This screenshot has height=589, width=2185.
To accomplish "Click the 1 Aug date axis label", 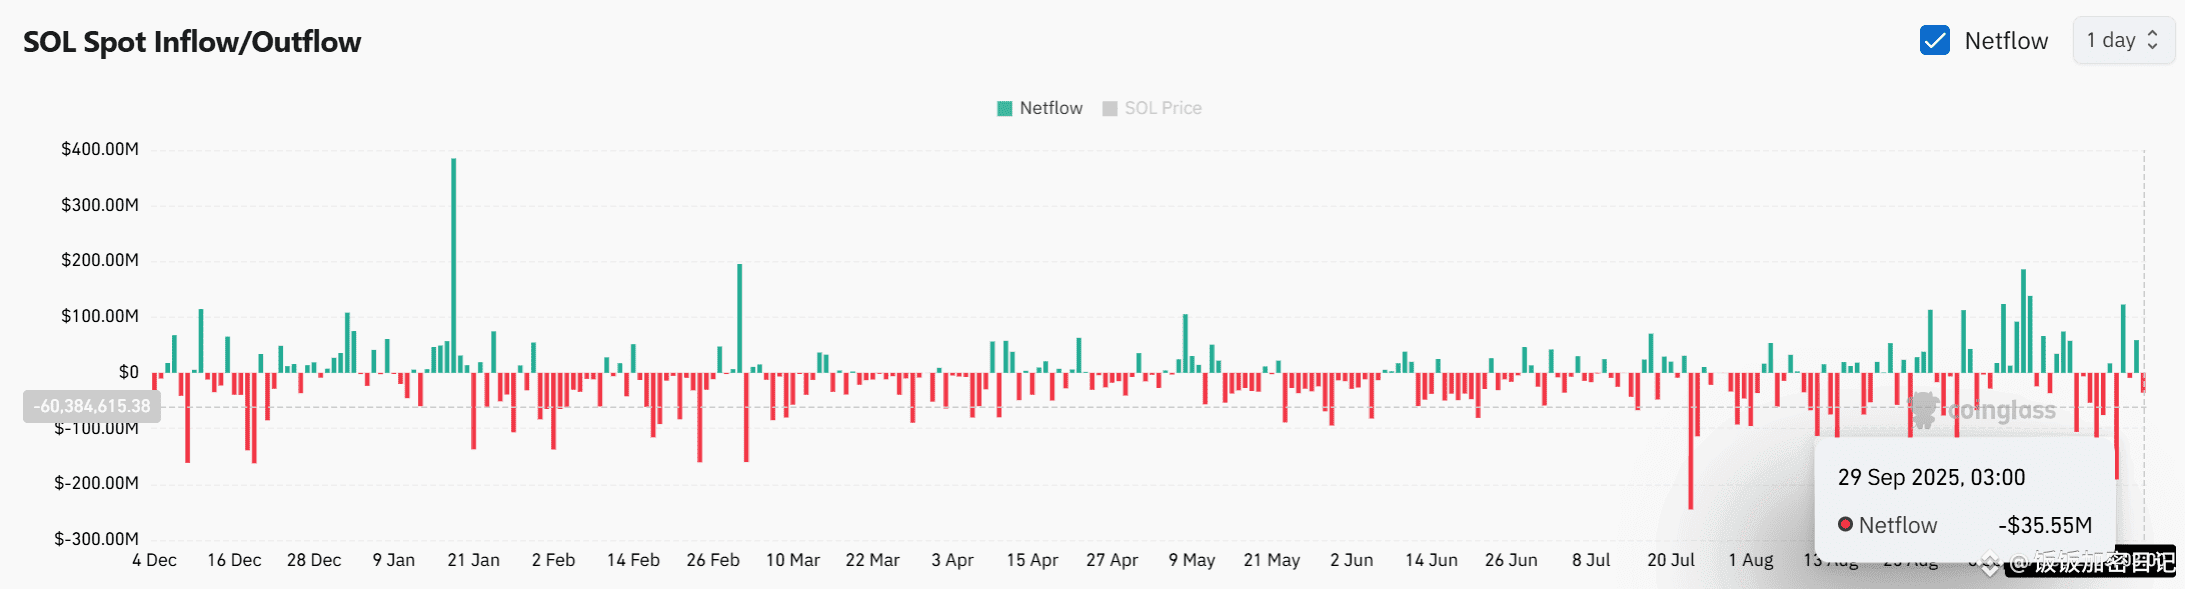I will (x=1751, y=560).
